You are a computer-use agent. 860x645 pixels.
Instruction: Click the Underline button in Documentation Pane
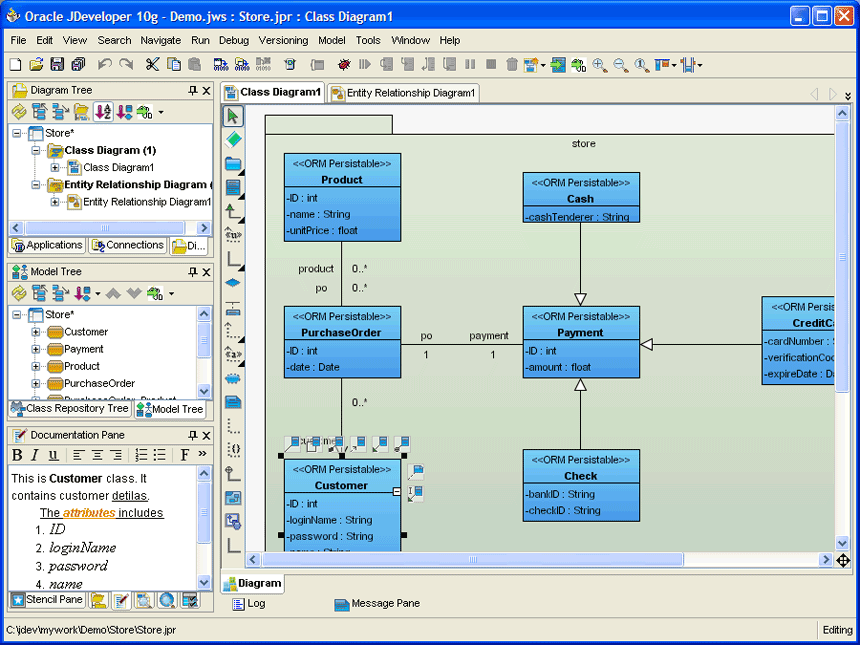(53, 455)
